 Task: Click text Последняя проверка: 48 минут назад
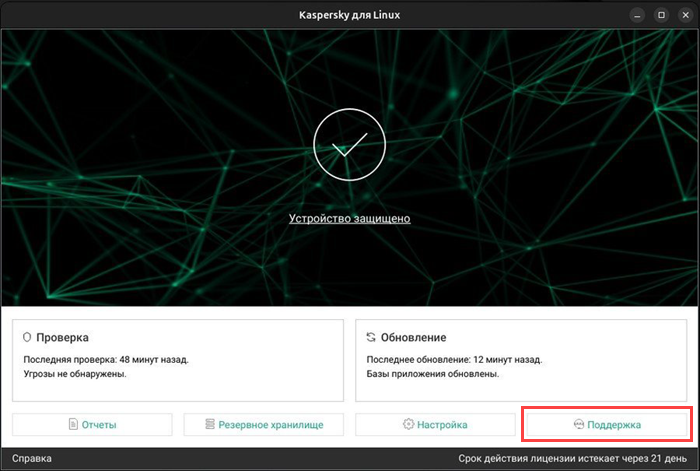tap(106, 359)
